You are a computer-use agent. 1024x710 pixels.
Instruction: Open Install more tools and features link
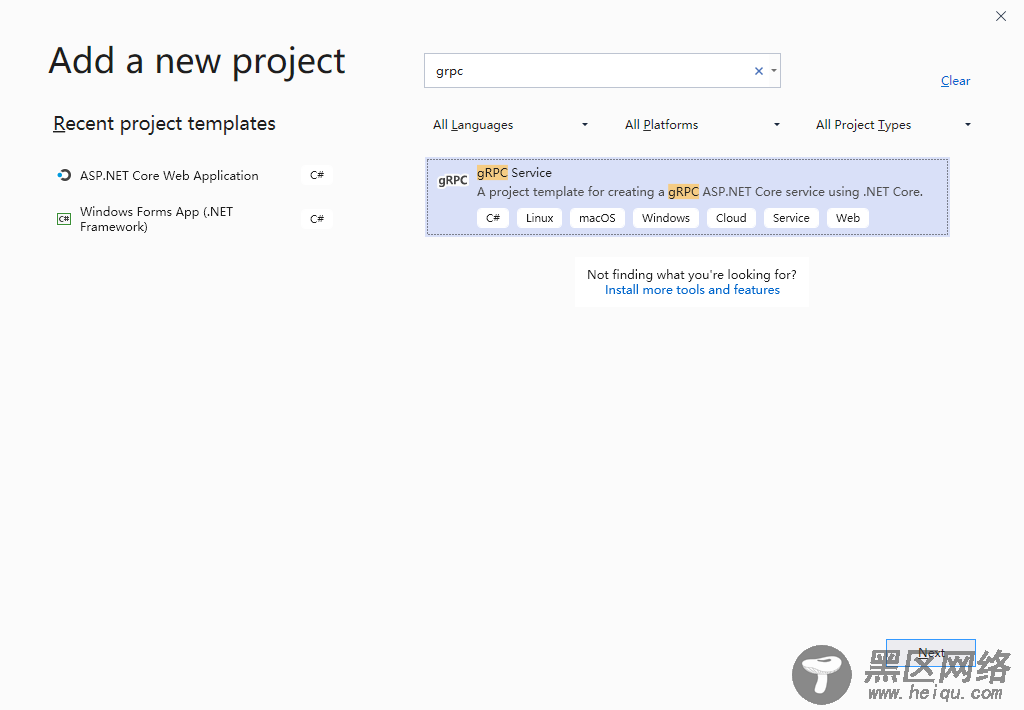[692, 290]
